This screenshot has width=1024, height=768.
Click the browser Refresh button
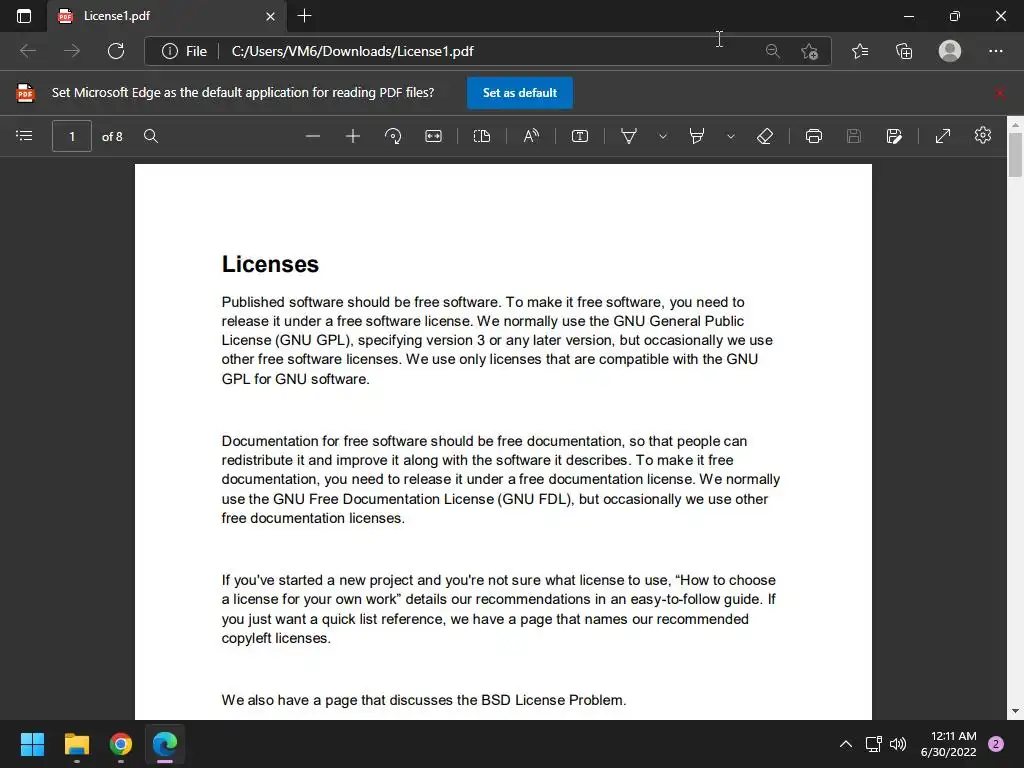click(x=116, y=51)
